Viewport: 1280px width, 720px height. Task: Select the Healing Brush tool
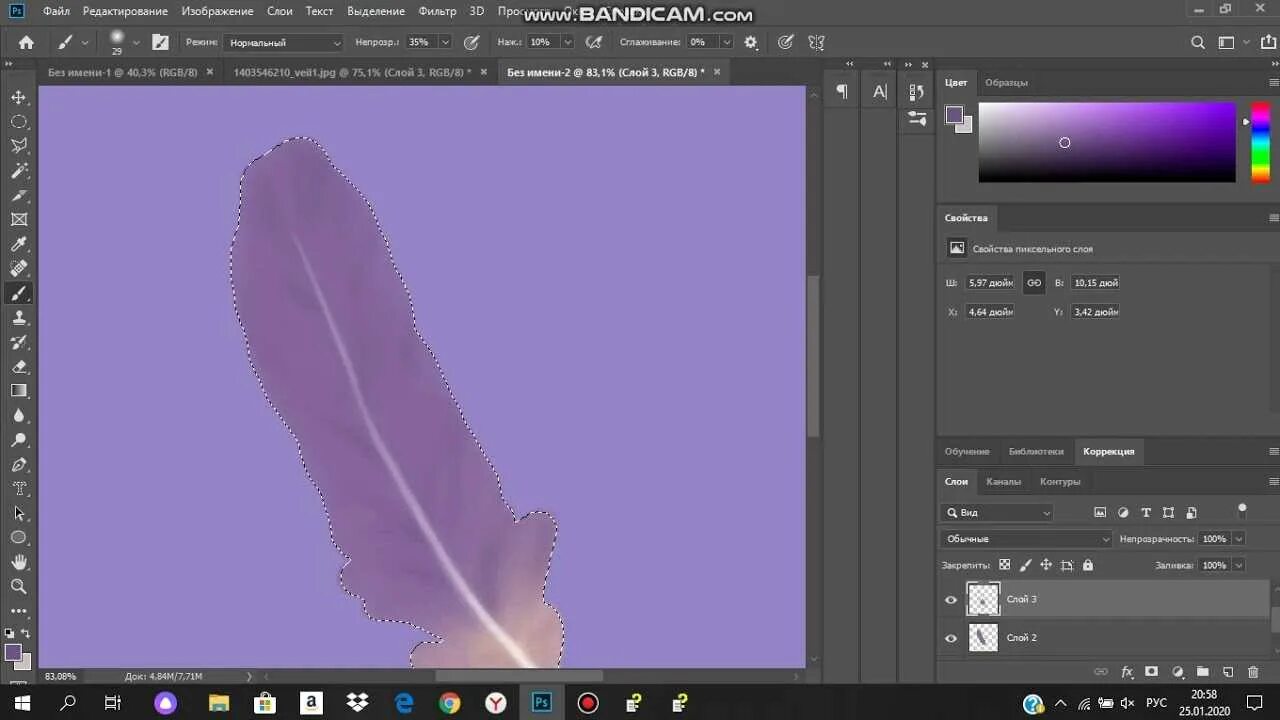point(19,269)
